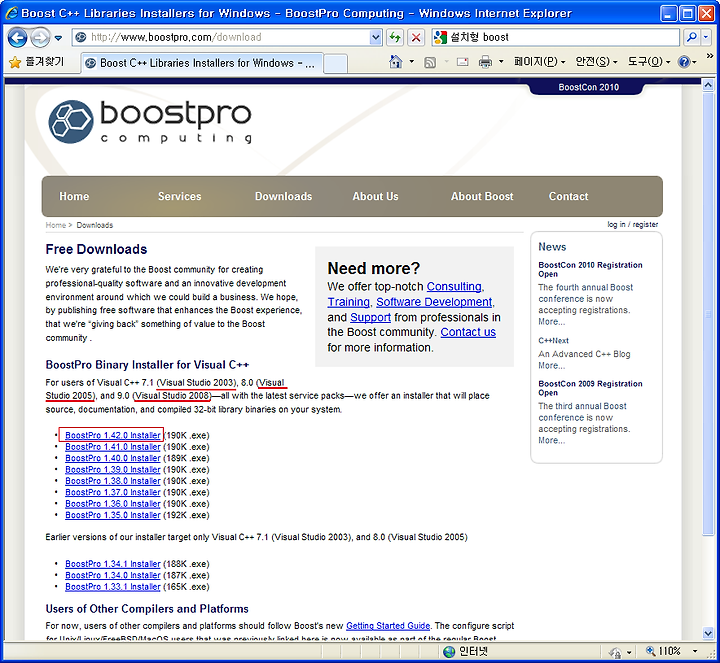Open the search provider dropdown arrow
The height and width of the screenshot is (663, 720).
706,37
